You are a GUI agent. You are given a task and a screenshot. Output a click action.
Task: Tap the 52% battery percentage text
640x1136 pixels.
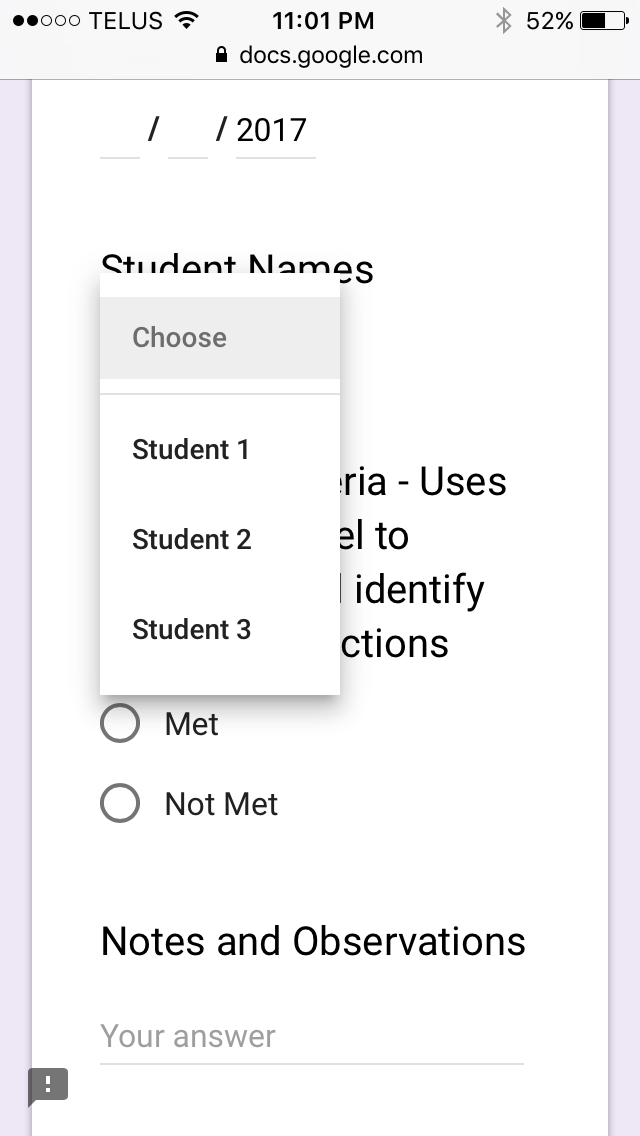click(x=550, y=20)
